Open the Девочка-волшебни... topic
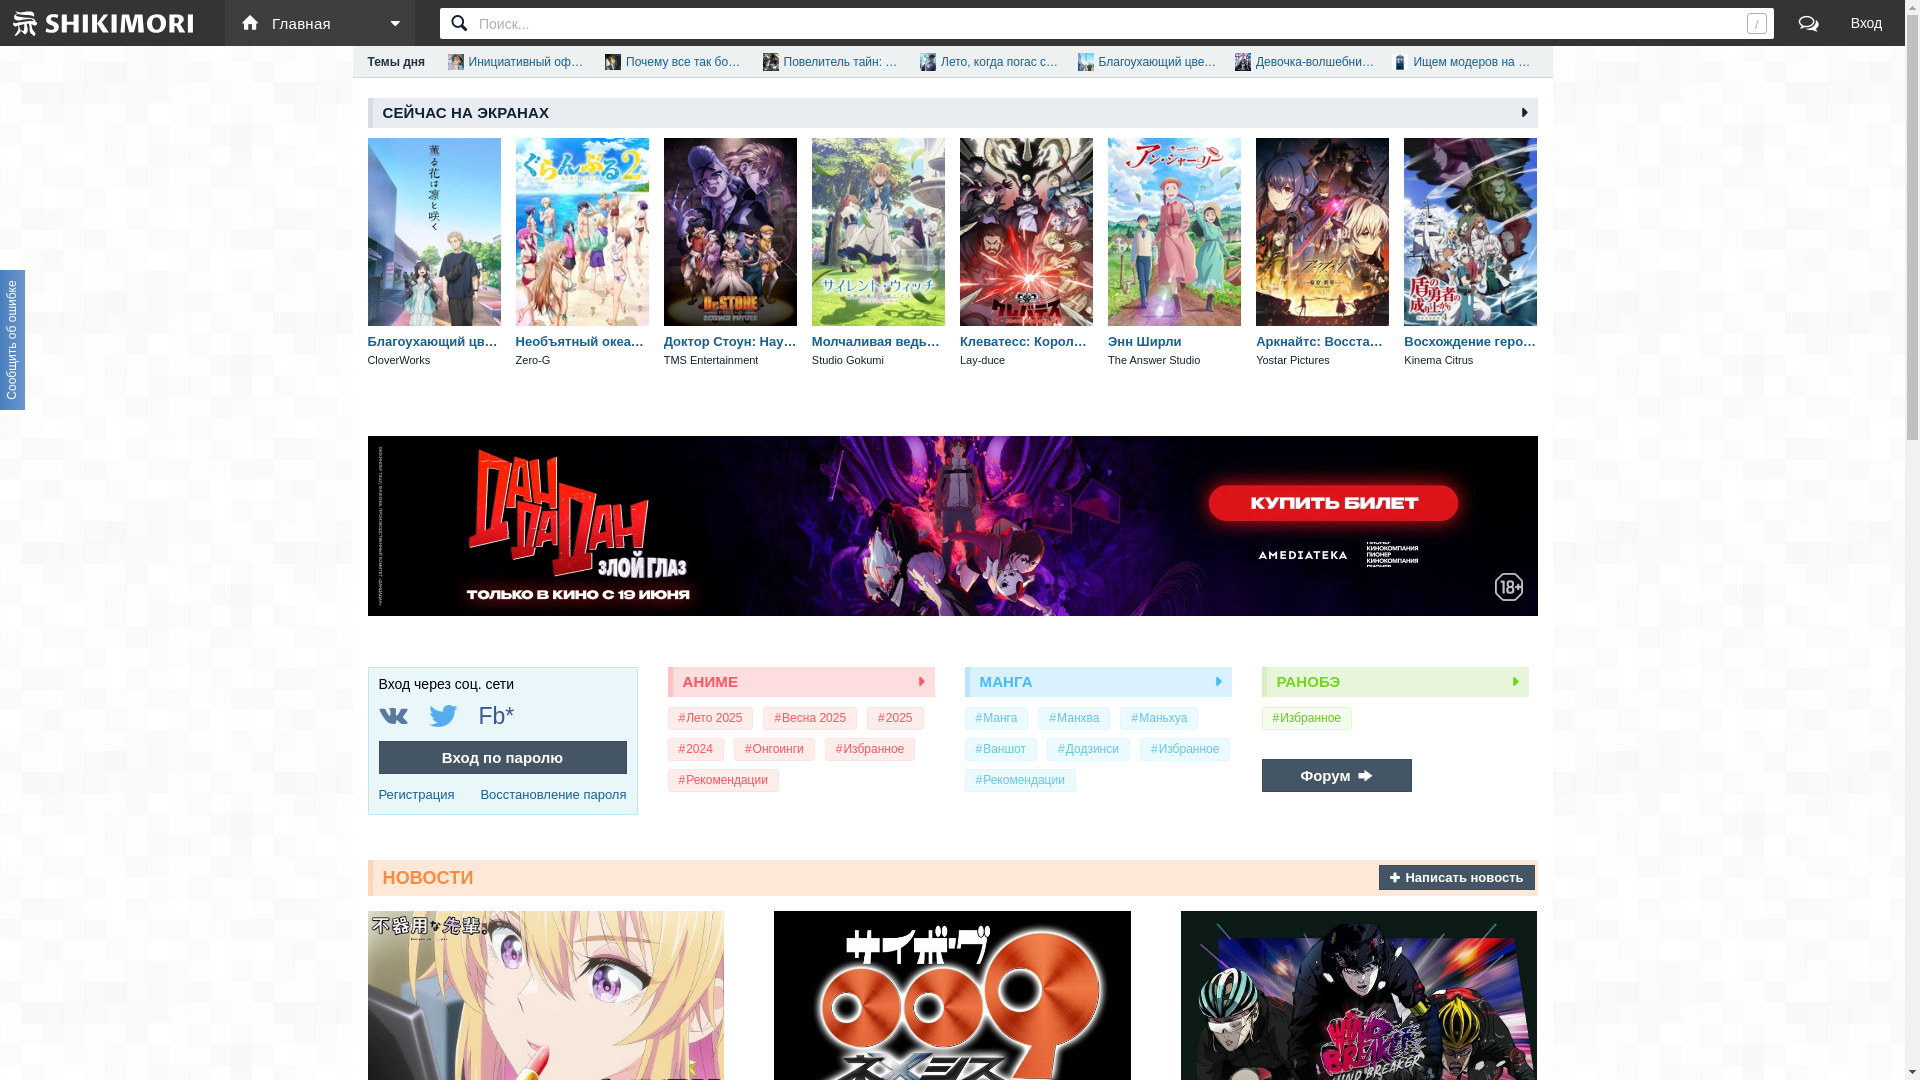This screenshot has width=1920, height=1080. 1304,62
